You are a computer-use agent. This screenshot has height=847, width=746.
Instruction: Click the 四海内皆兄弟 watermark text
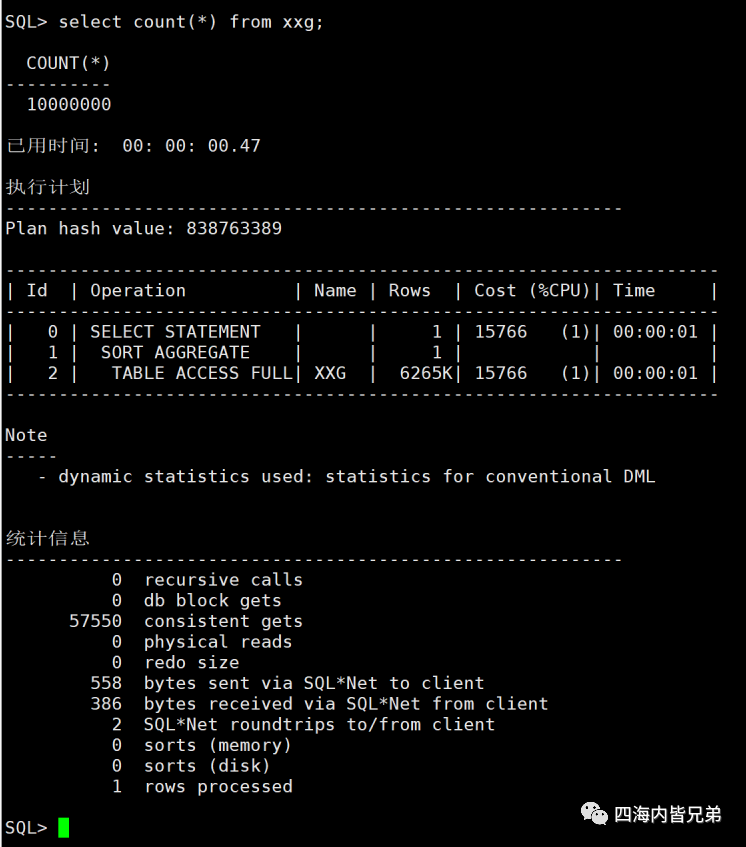[x=668, y=814]
